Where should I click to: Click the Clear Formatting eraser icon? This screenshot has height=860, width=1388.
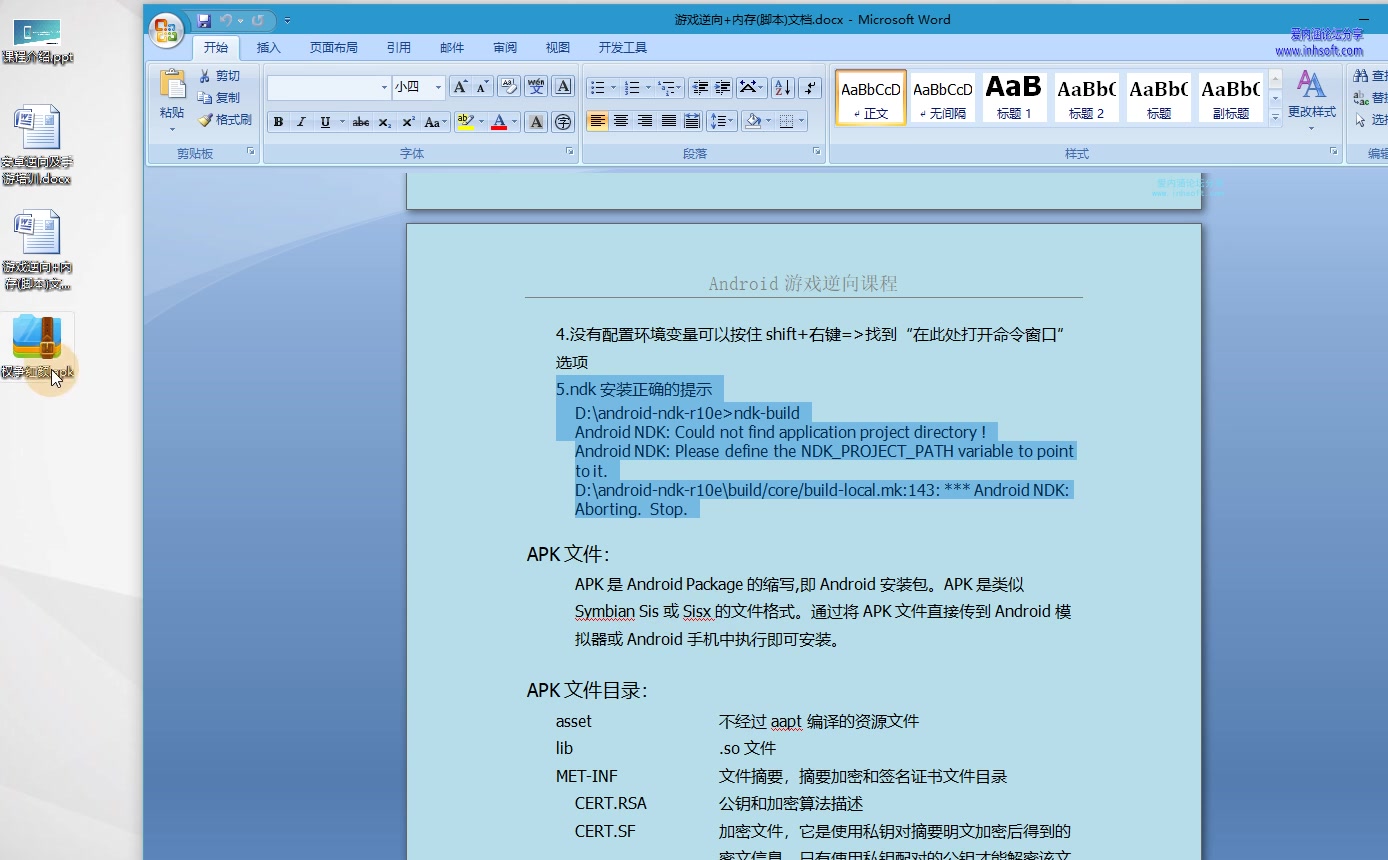click(509, 87)
